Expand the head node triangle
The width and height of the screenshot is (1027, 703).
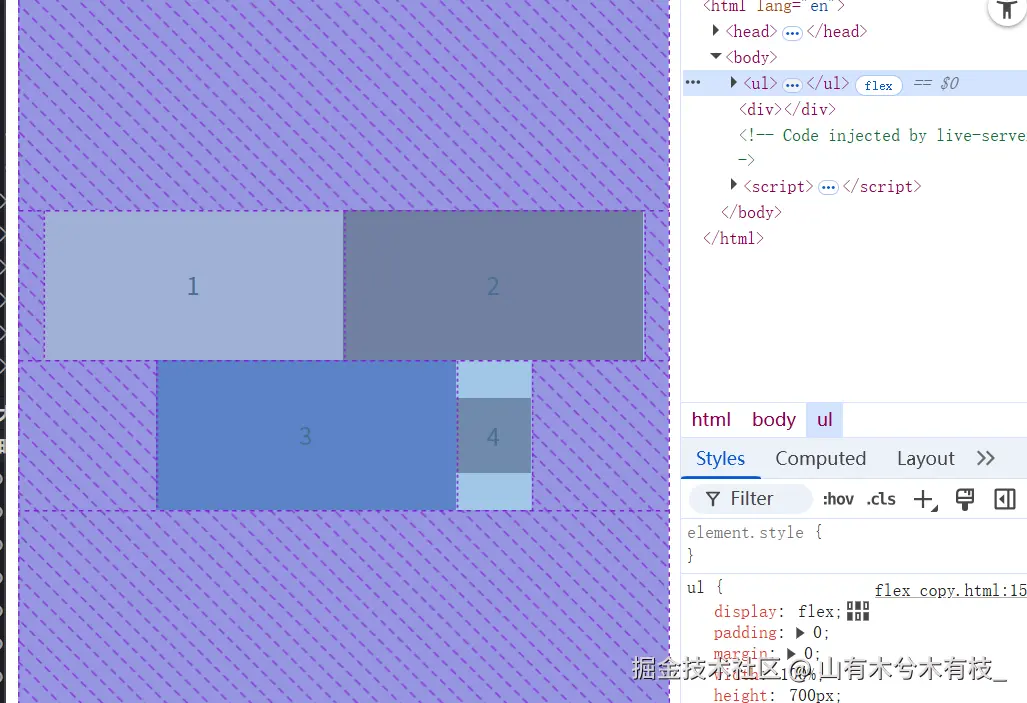click(x=716, y=30)
